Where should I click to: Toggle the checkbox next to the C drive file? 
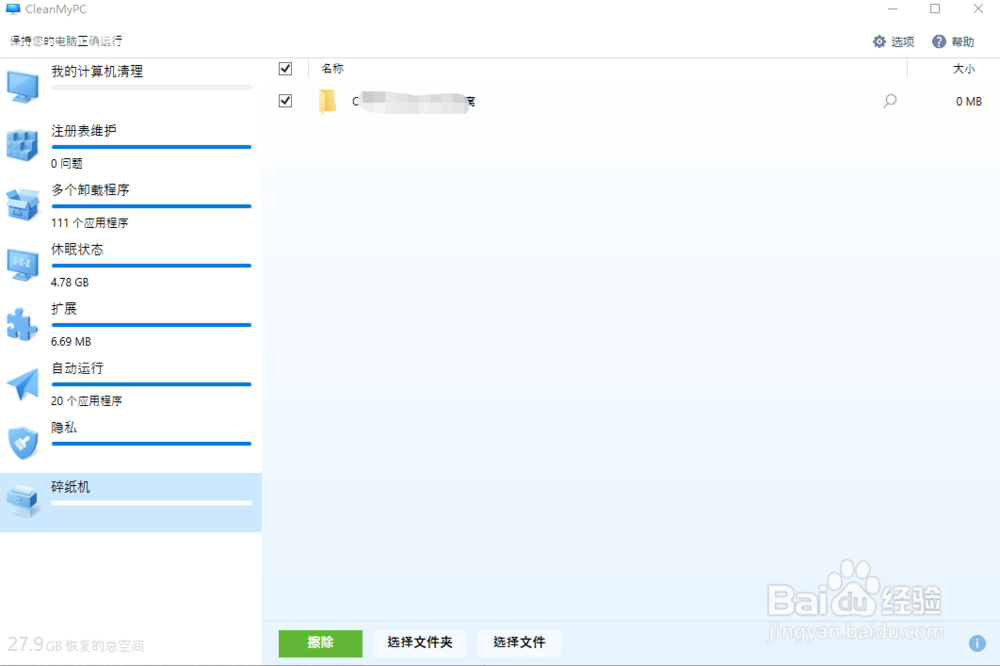285,101
